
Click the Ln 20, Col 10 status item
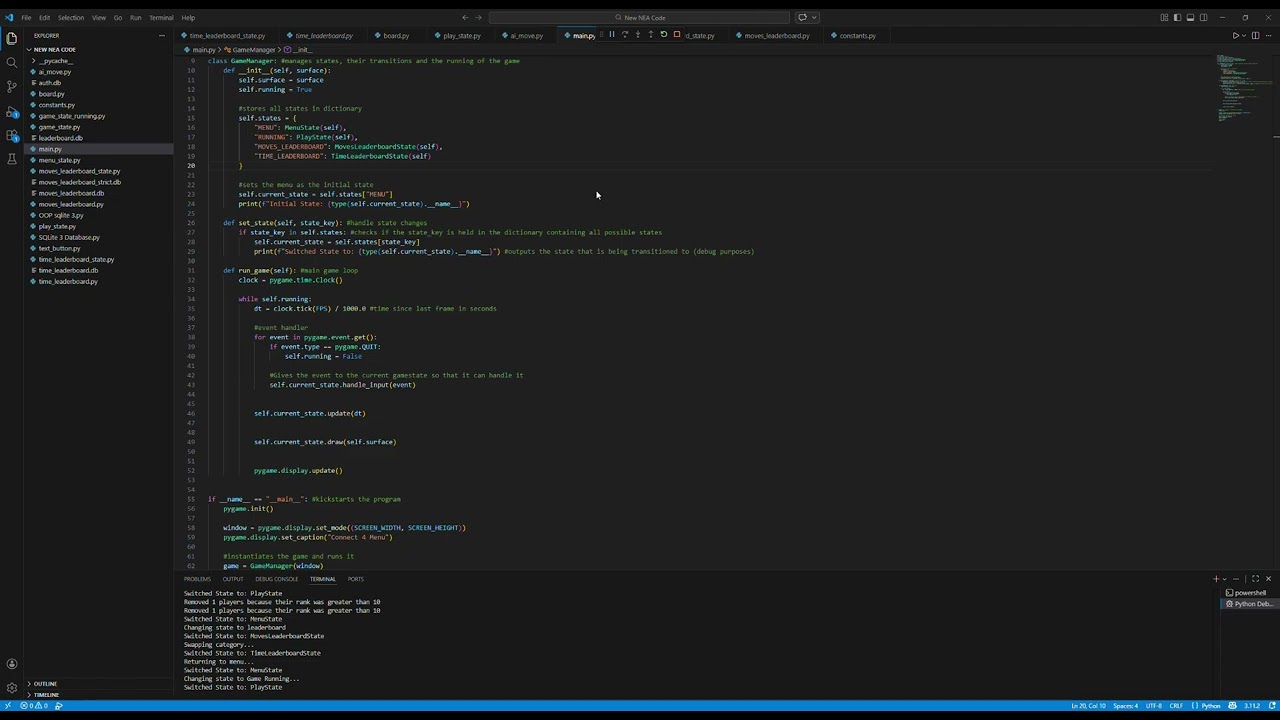coord(1088,706)
